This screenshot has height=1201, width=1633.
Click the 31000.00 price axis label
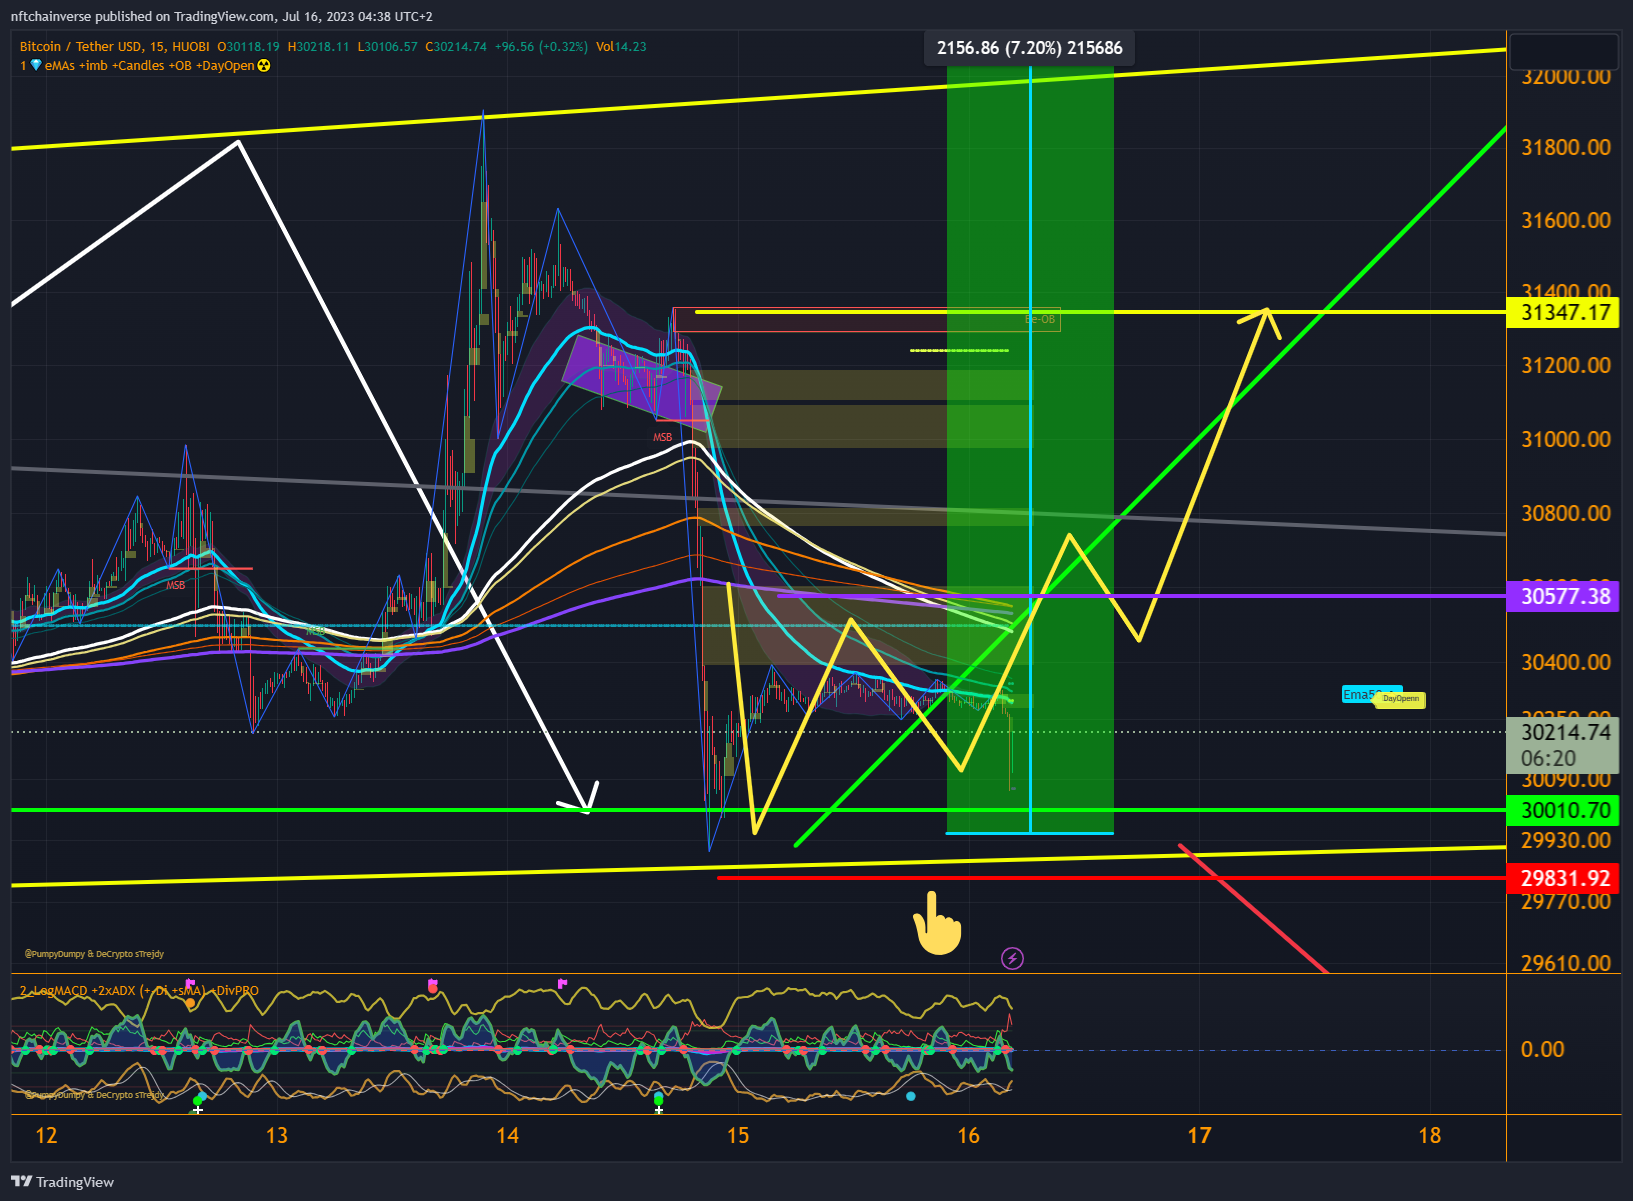point(1566,440)
